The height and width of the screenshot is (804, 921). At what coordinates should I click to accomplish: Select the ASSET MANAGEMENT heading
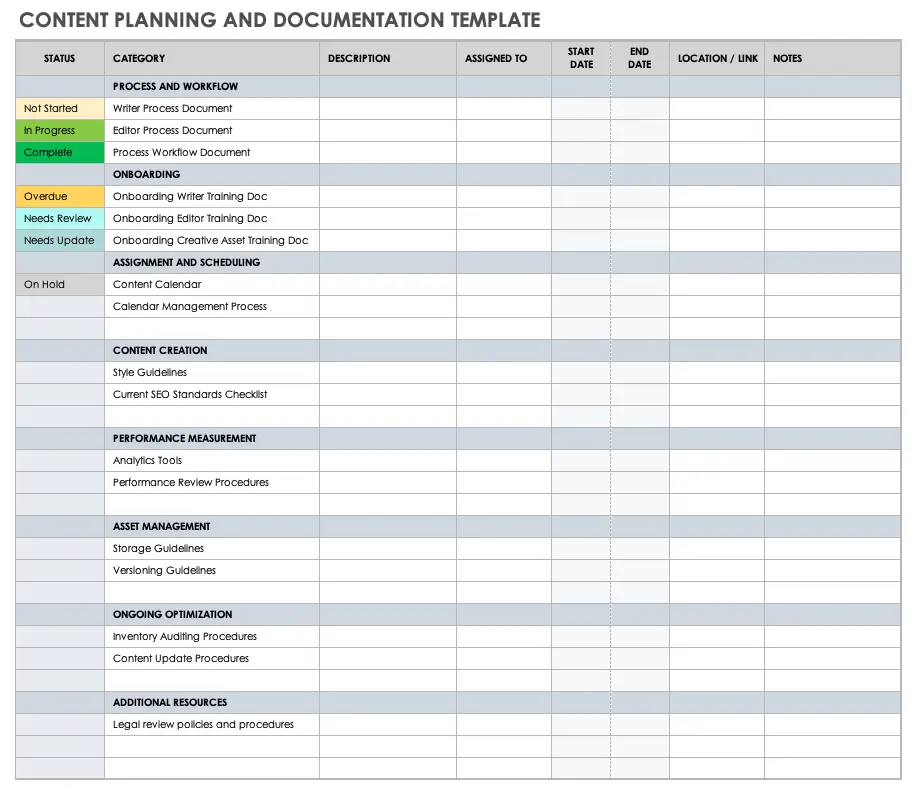click(162, 527)
